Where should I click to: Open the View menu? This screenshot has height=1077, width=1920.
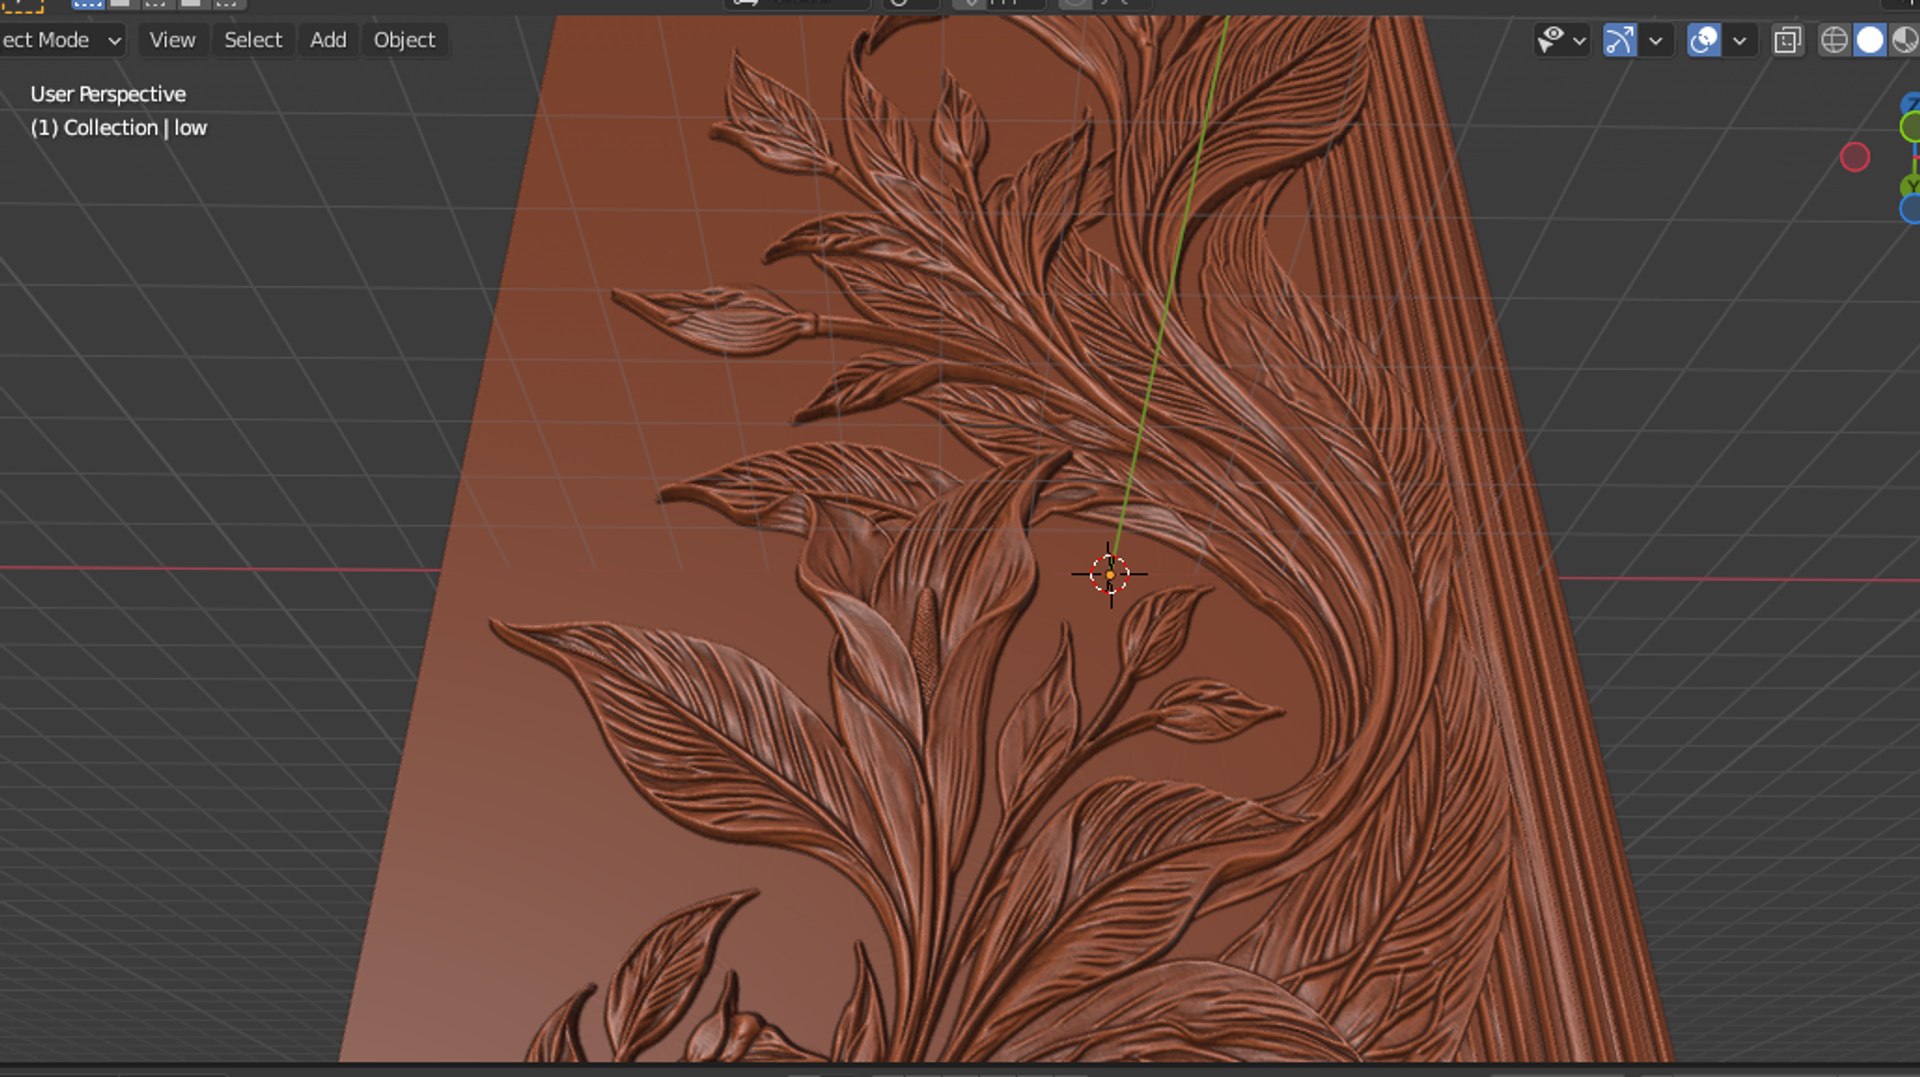tap(172, 40)
